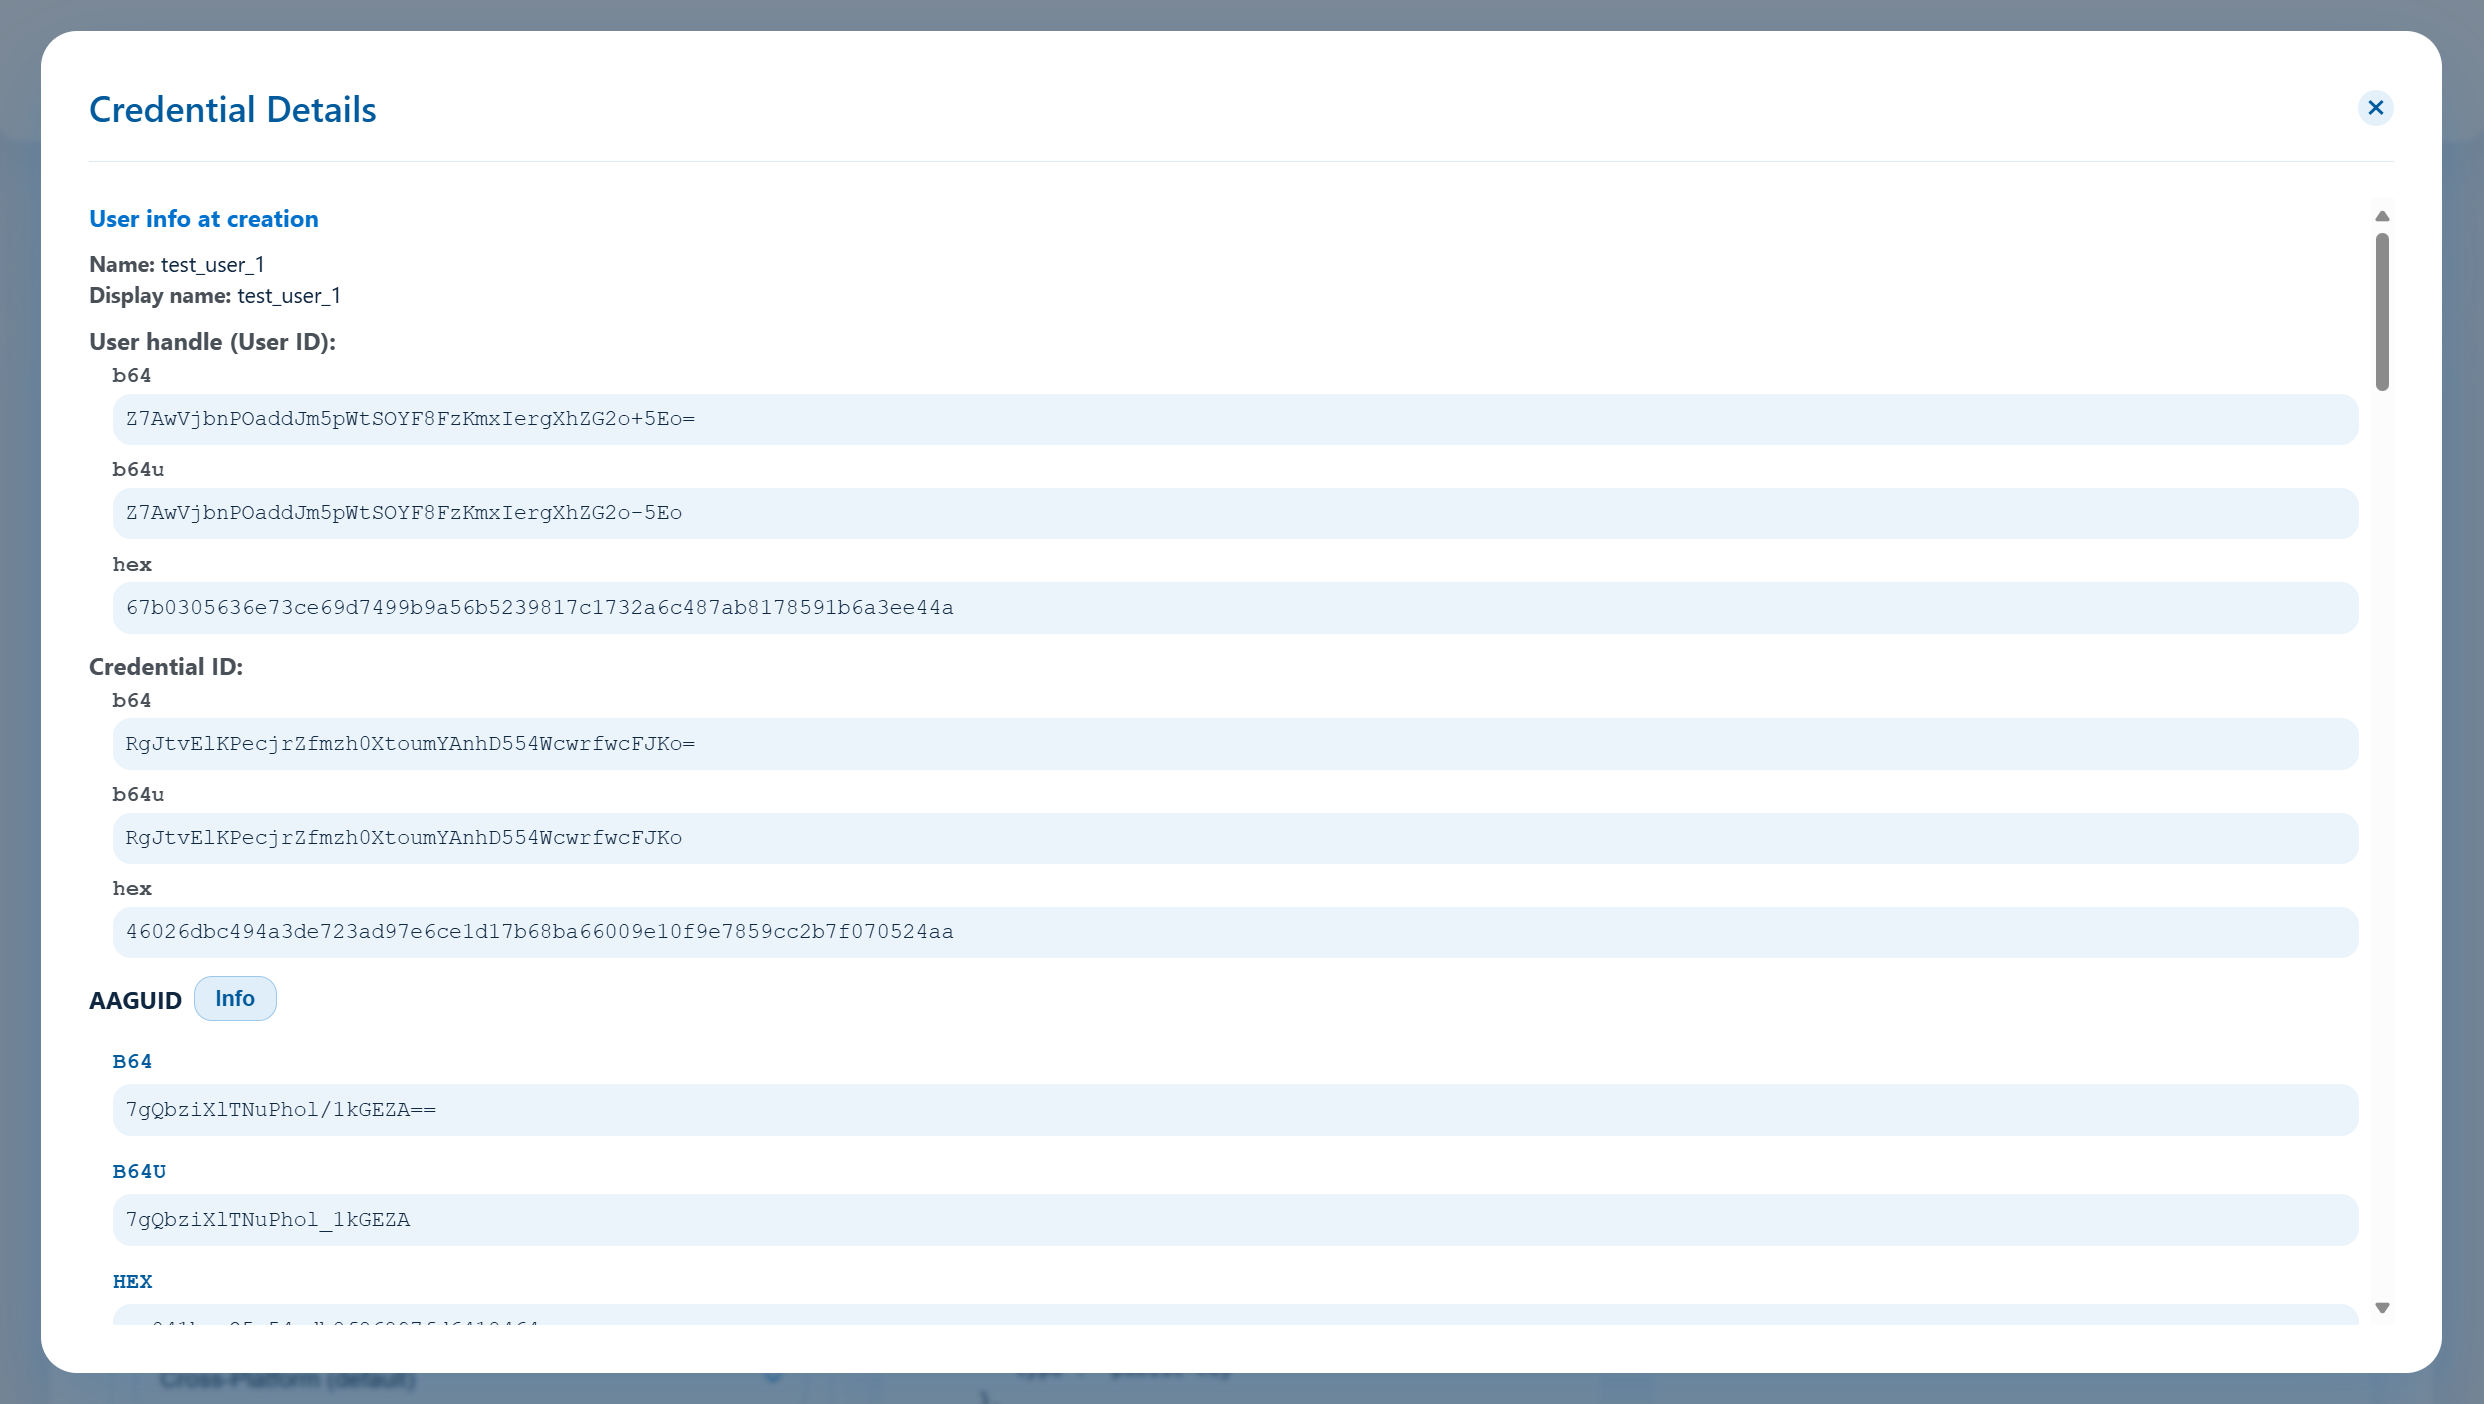Click the scrollbar down arrow
The height and width of the screenshot is (1404, 2484).
point(2382,1308)
